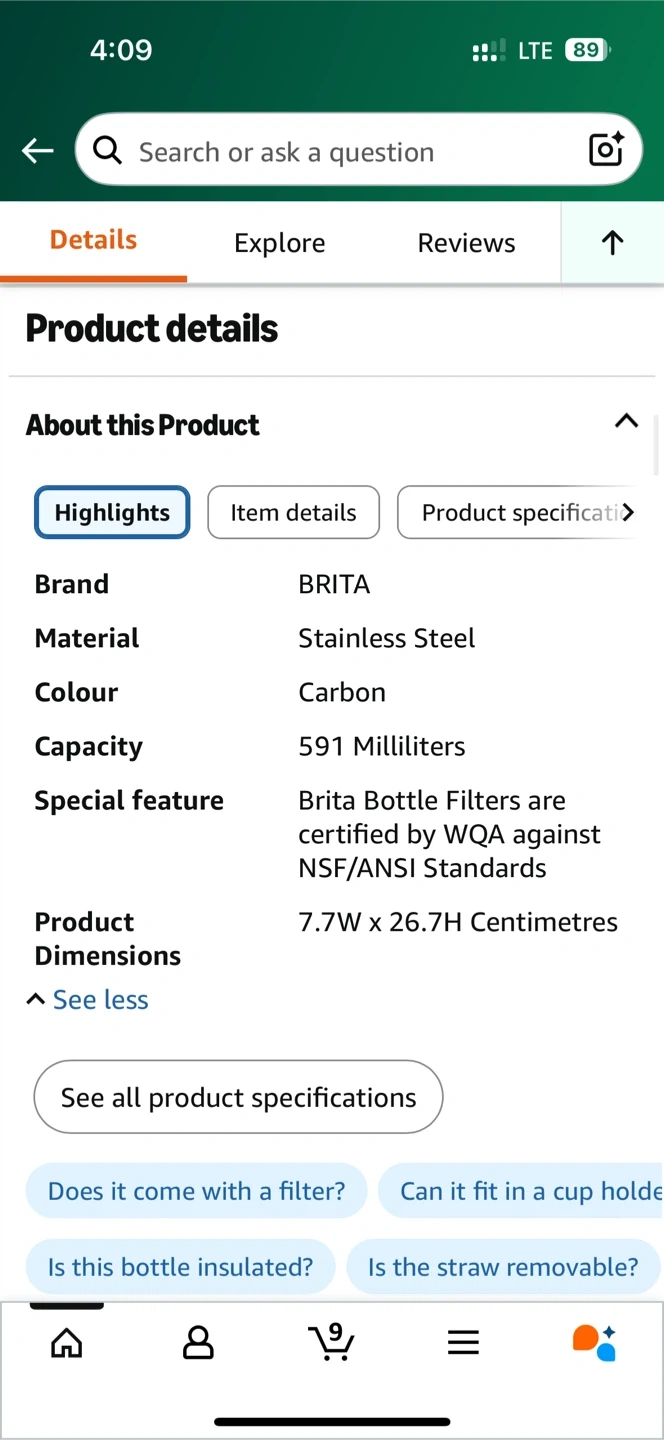Open the shopping cart icon
This screenshot has width=664, height=1440.
pyautogui.click(x=331, y=1342)
